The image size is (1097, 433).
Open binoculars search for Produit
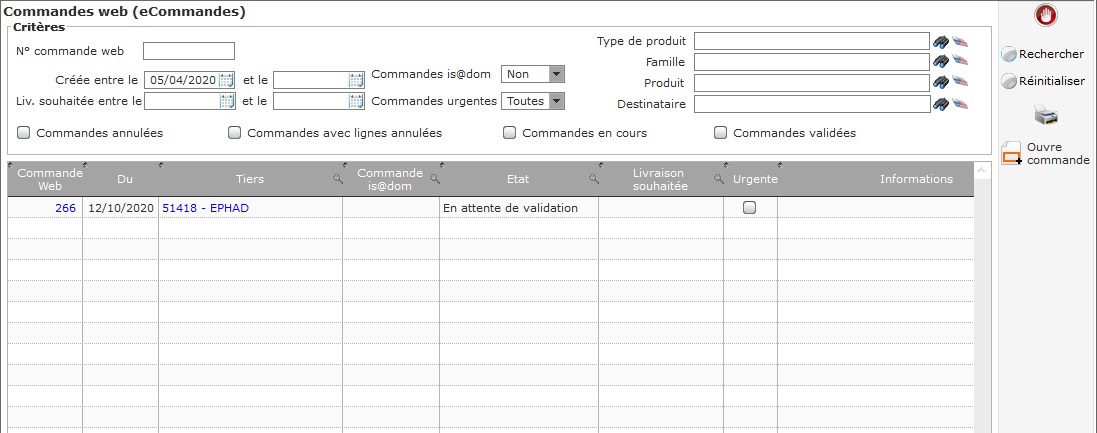[x=941, y=83]
